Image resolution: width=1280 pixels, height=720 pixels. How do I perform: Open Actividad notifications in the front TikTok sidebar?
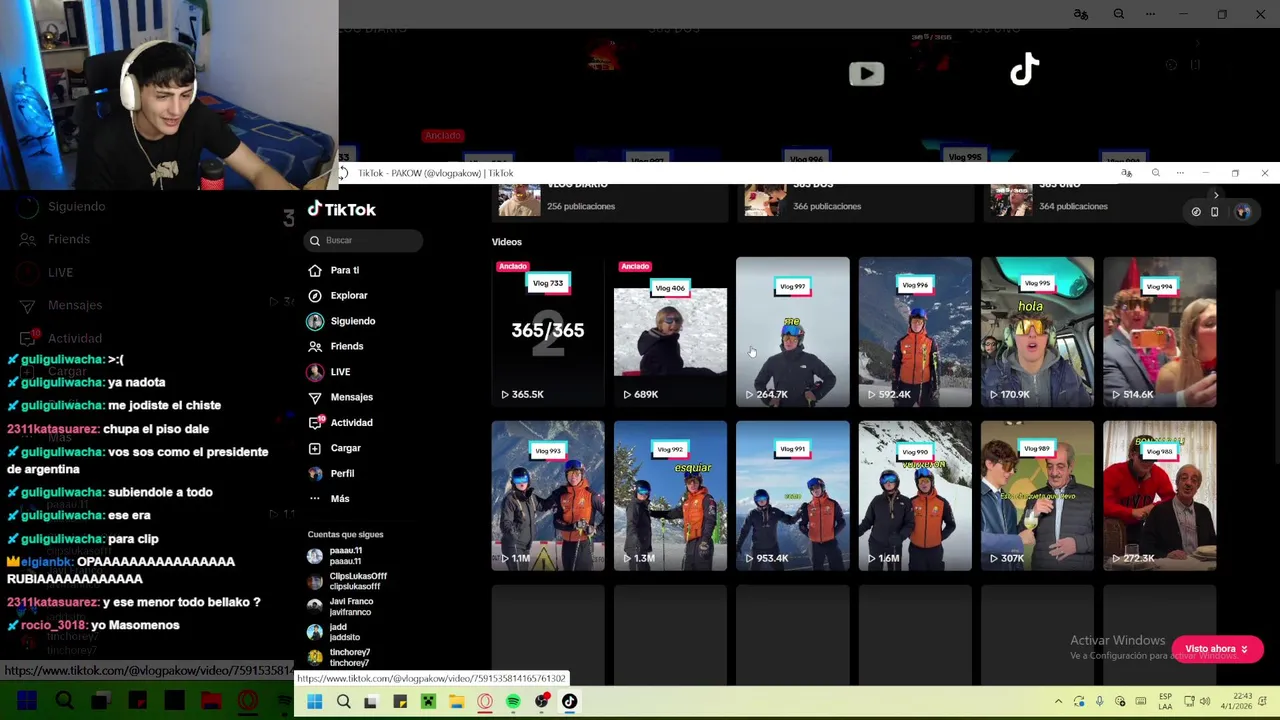[x=340, y=422]
